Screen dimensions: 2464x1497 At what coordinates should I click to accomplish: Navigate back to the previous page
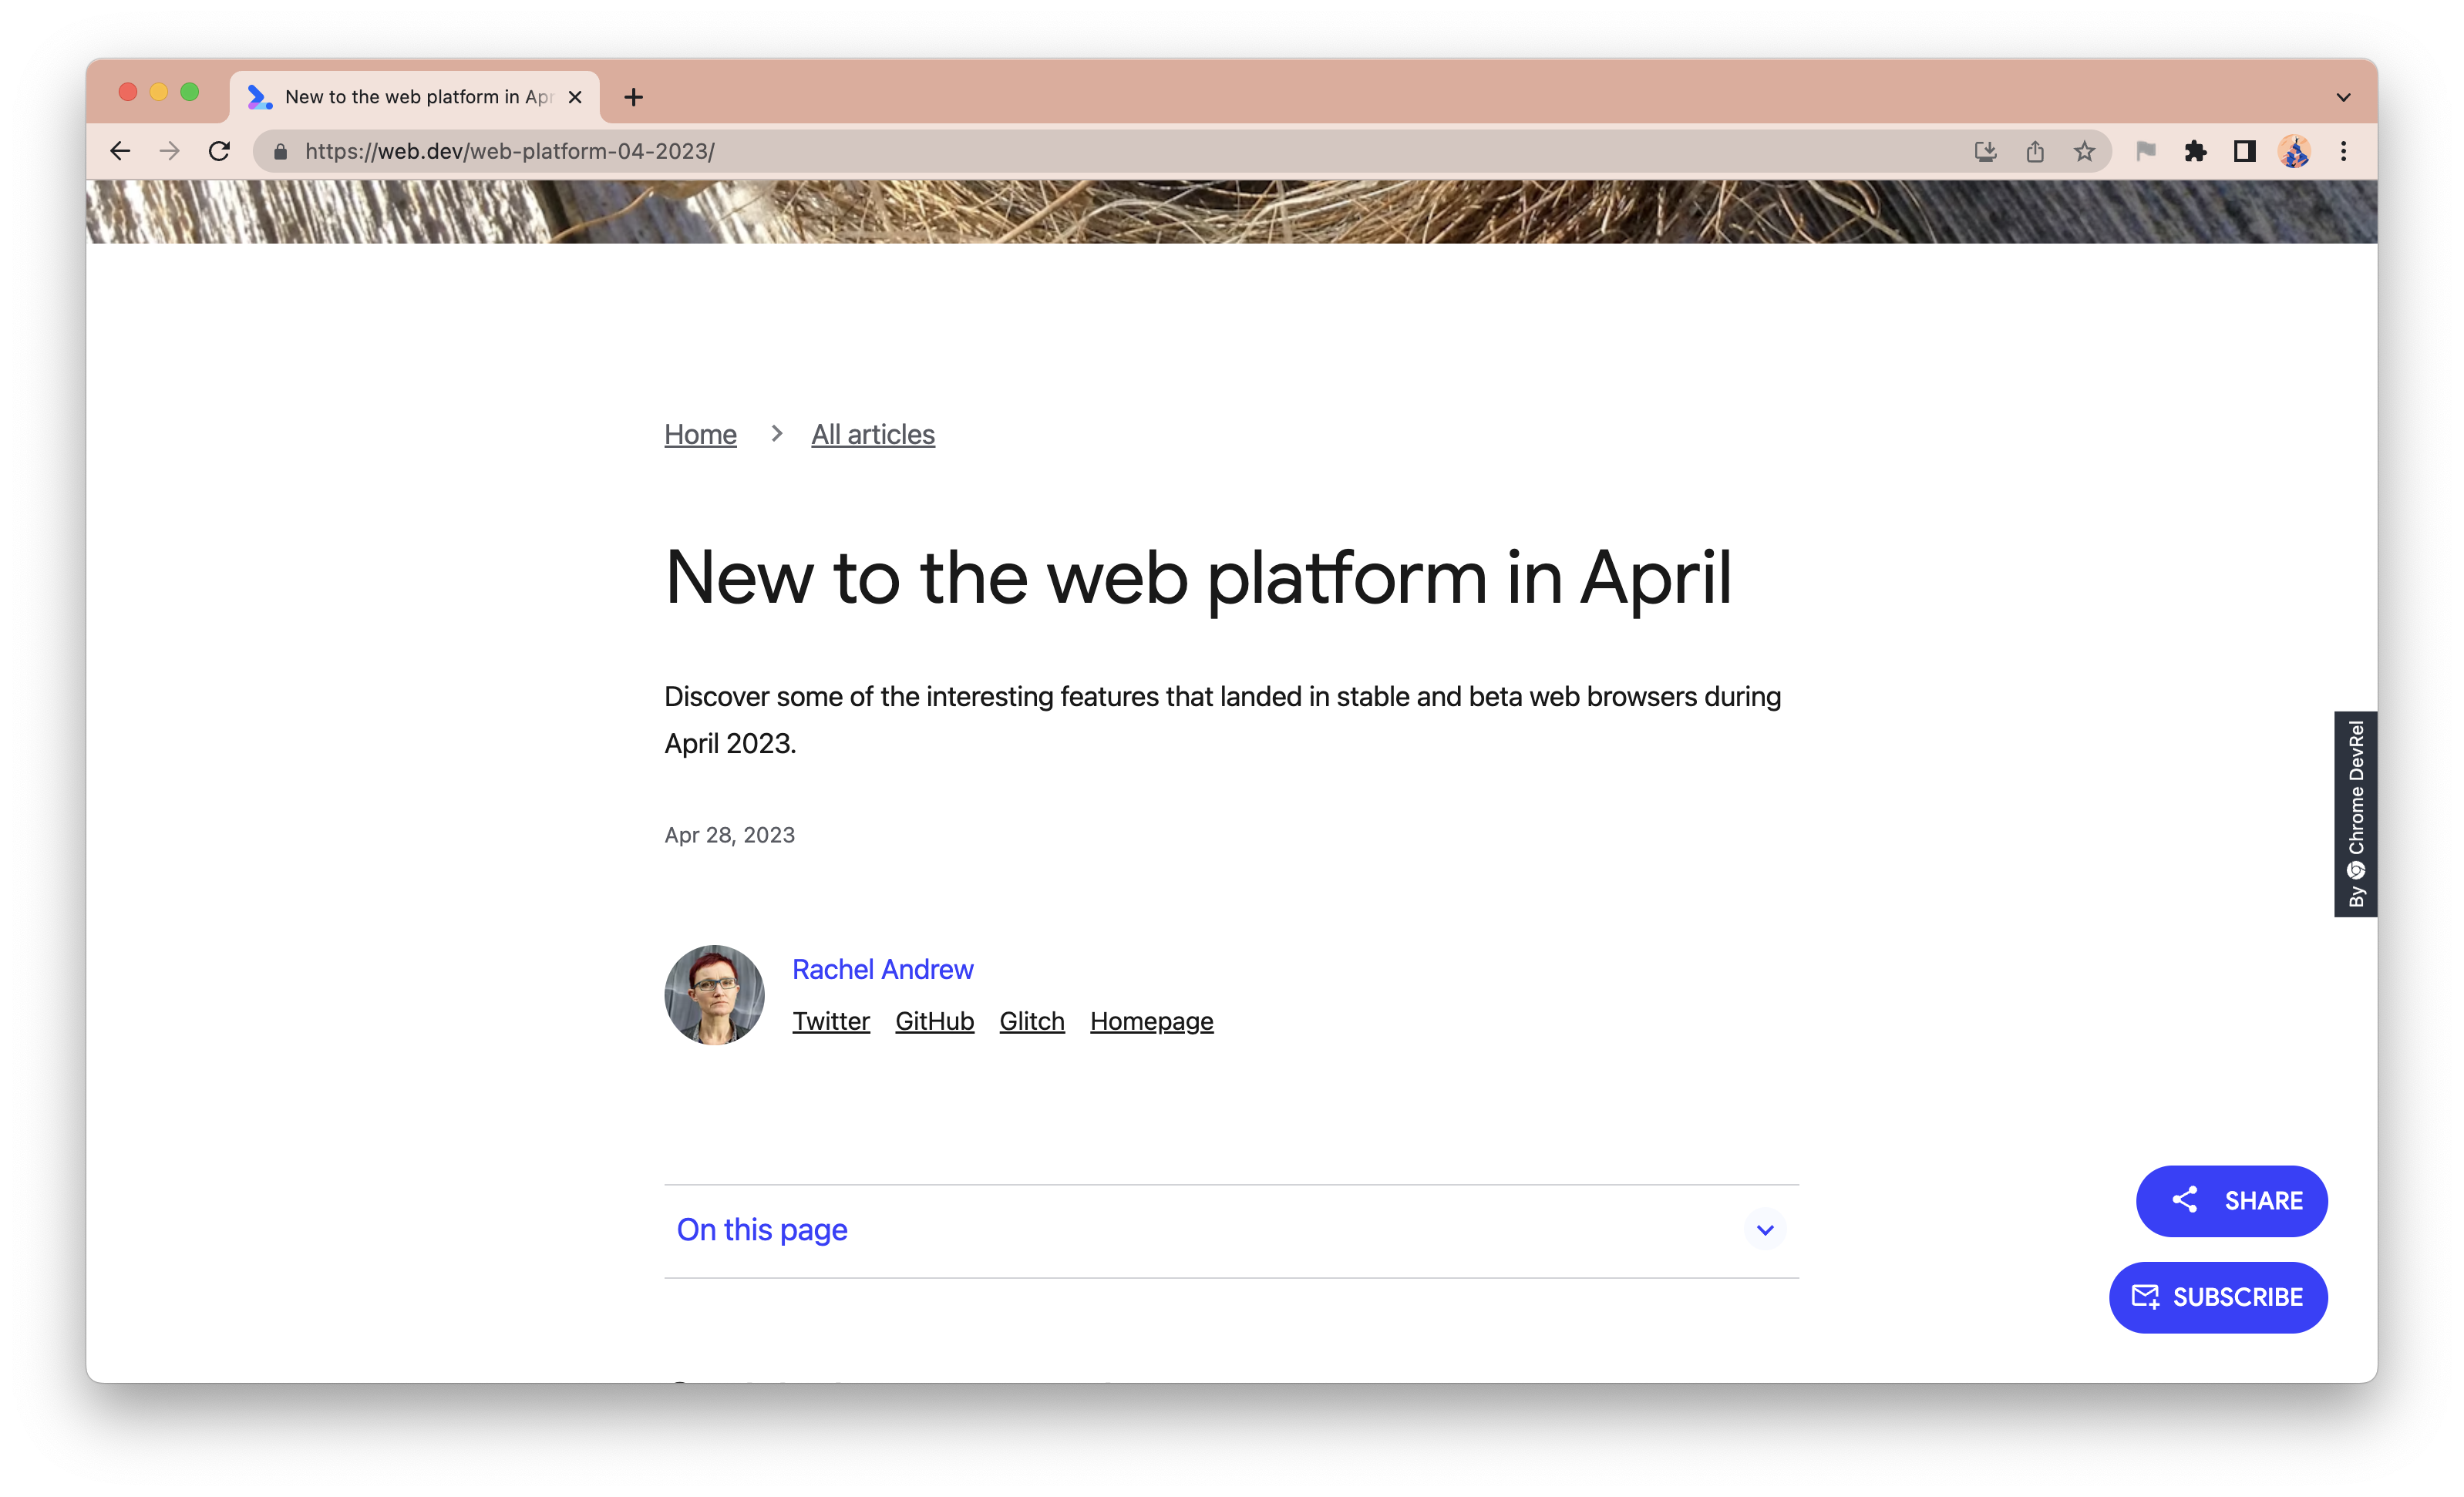[x=120, y=151]
